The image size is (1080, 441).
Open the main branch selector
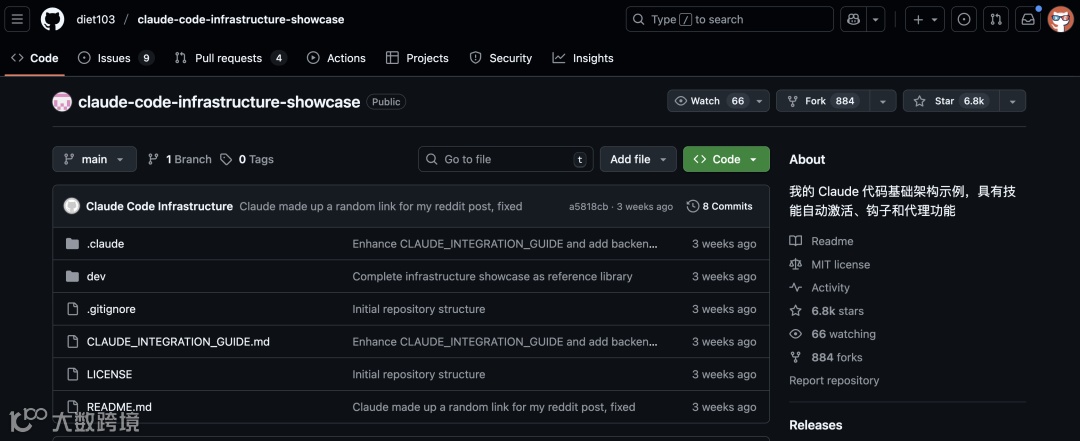pos(94,159)
